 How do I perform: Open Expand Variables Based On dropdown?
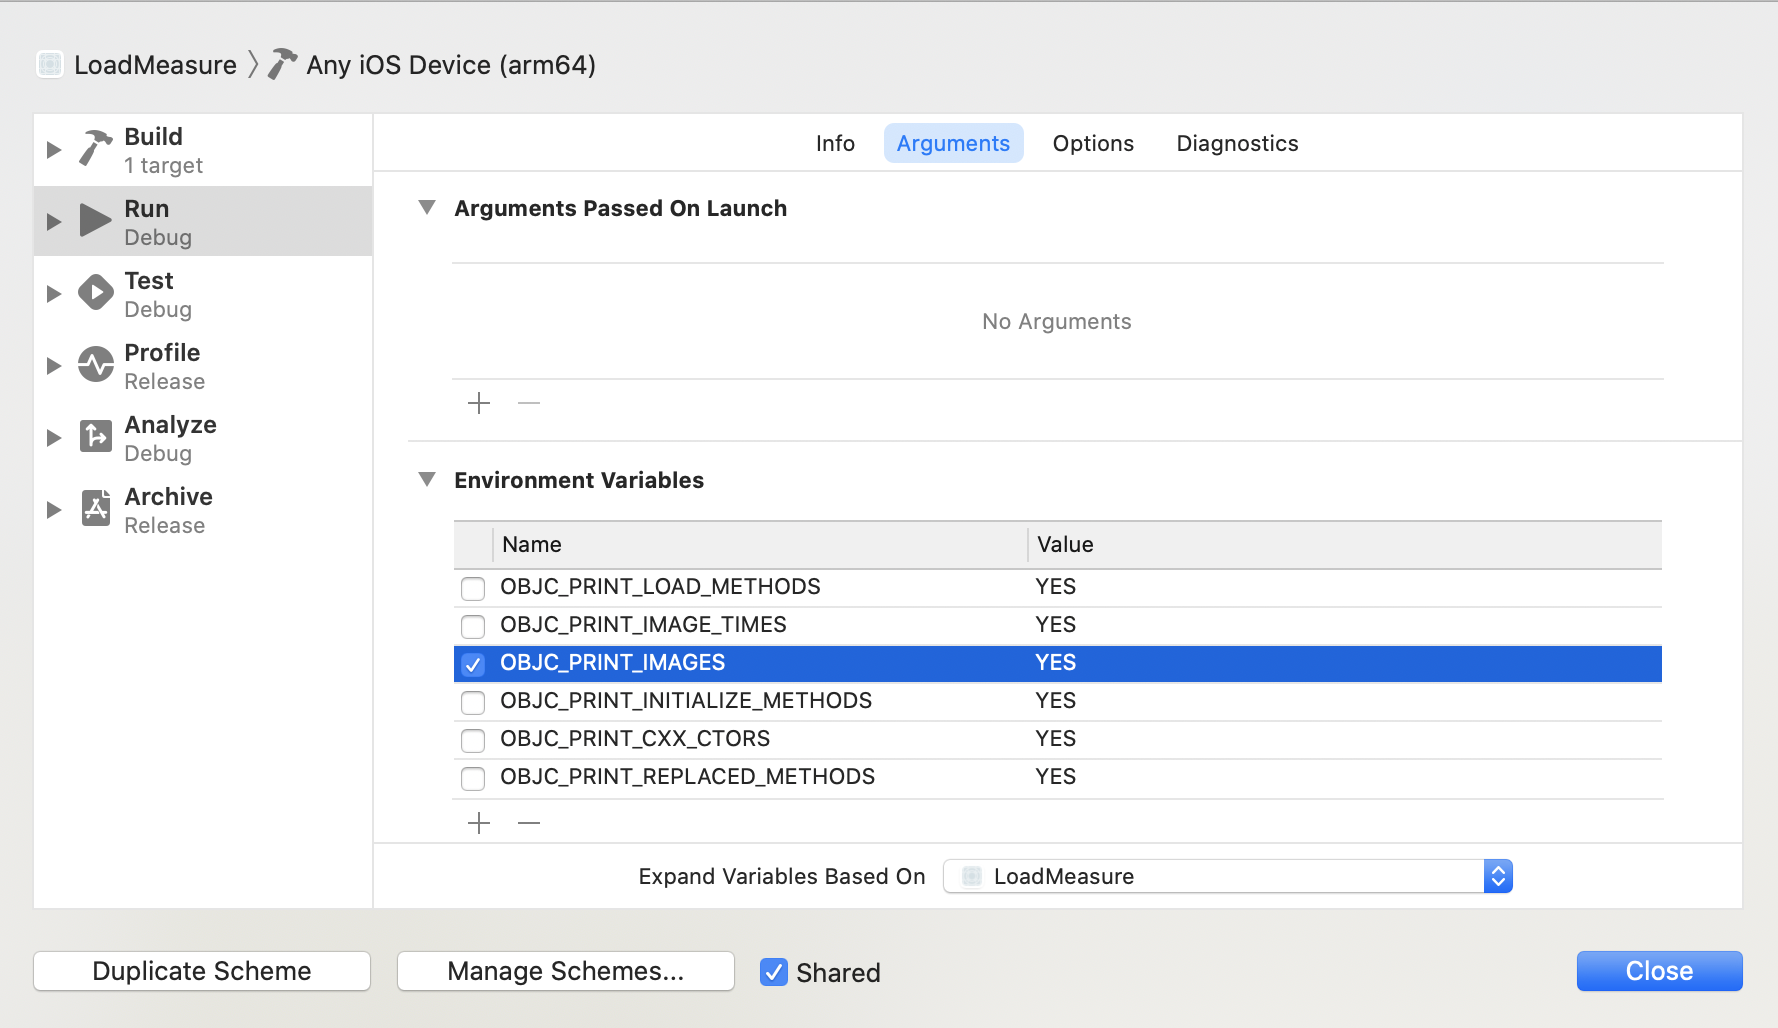[1227, 876]
